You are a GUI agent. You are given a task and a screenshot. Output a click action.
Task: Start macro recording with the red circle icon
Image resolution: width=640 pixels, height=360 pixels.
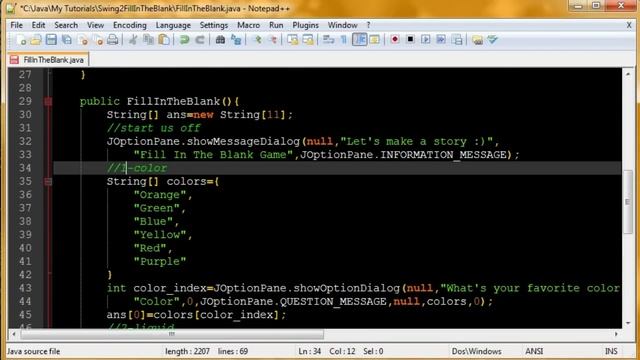pos(395,40)
